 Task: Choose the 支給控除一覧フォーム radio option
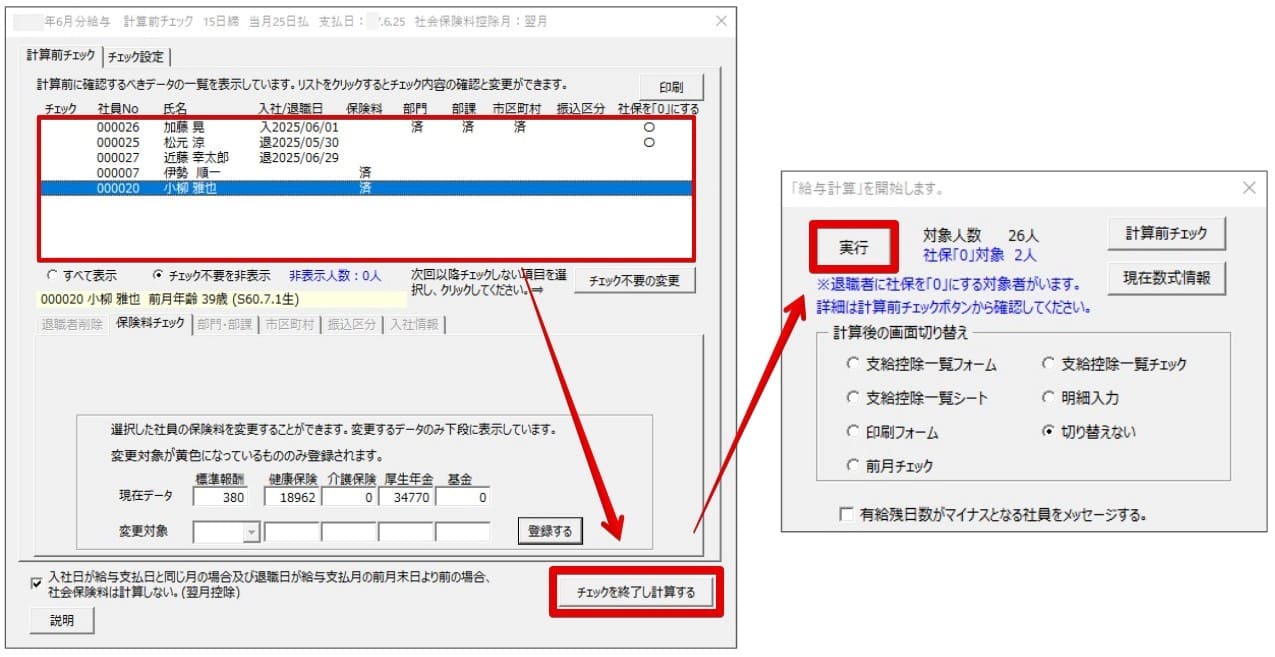click(853, 364)
